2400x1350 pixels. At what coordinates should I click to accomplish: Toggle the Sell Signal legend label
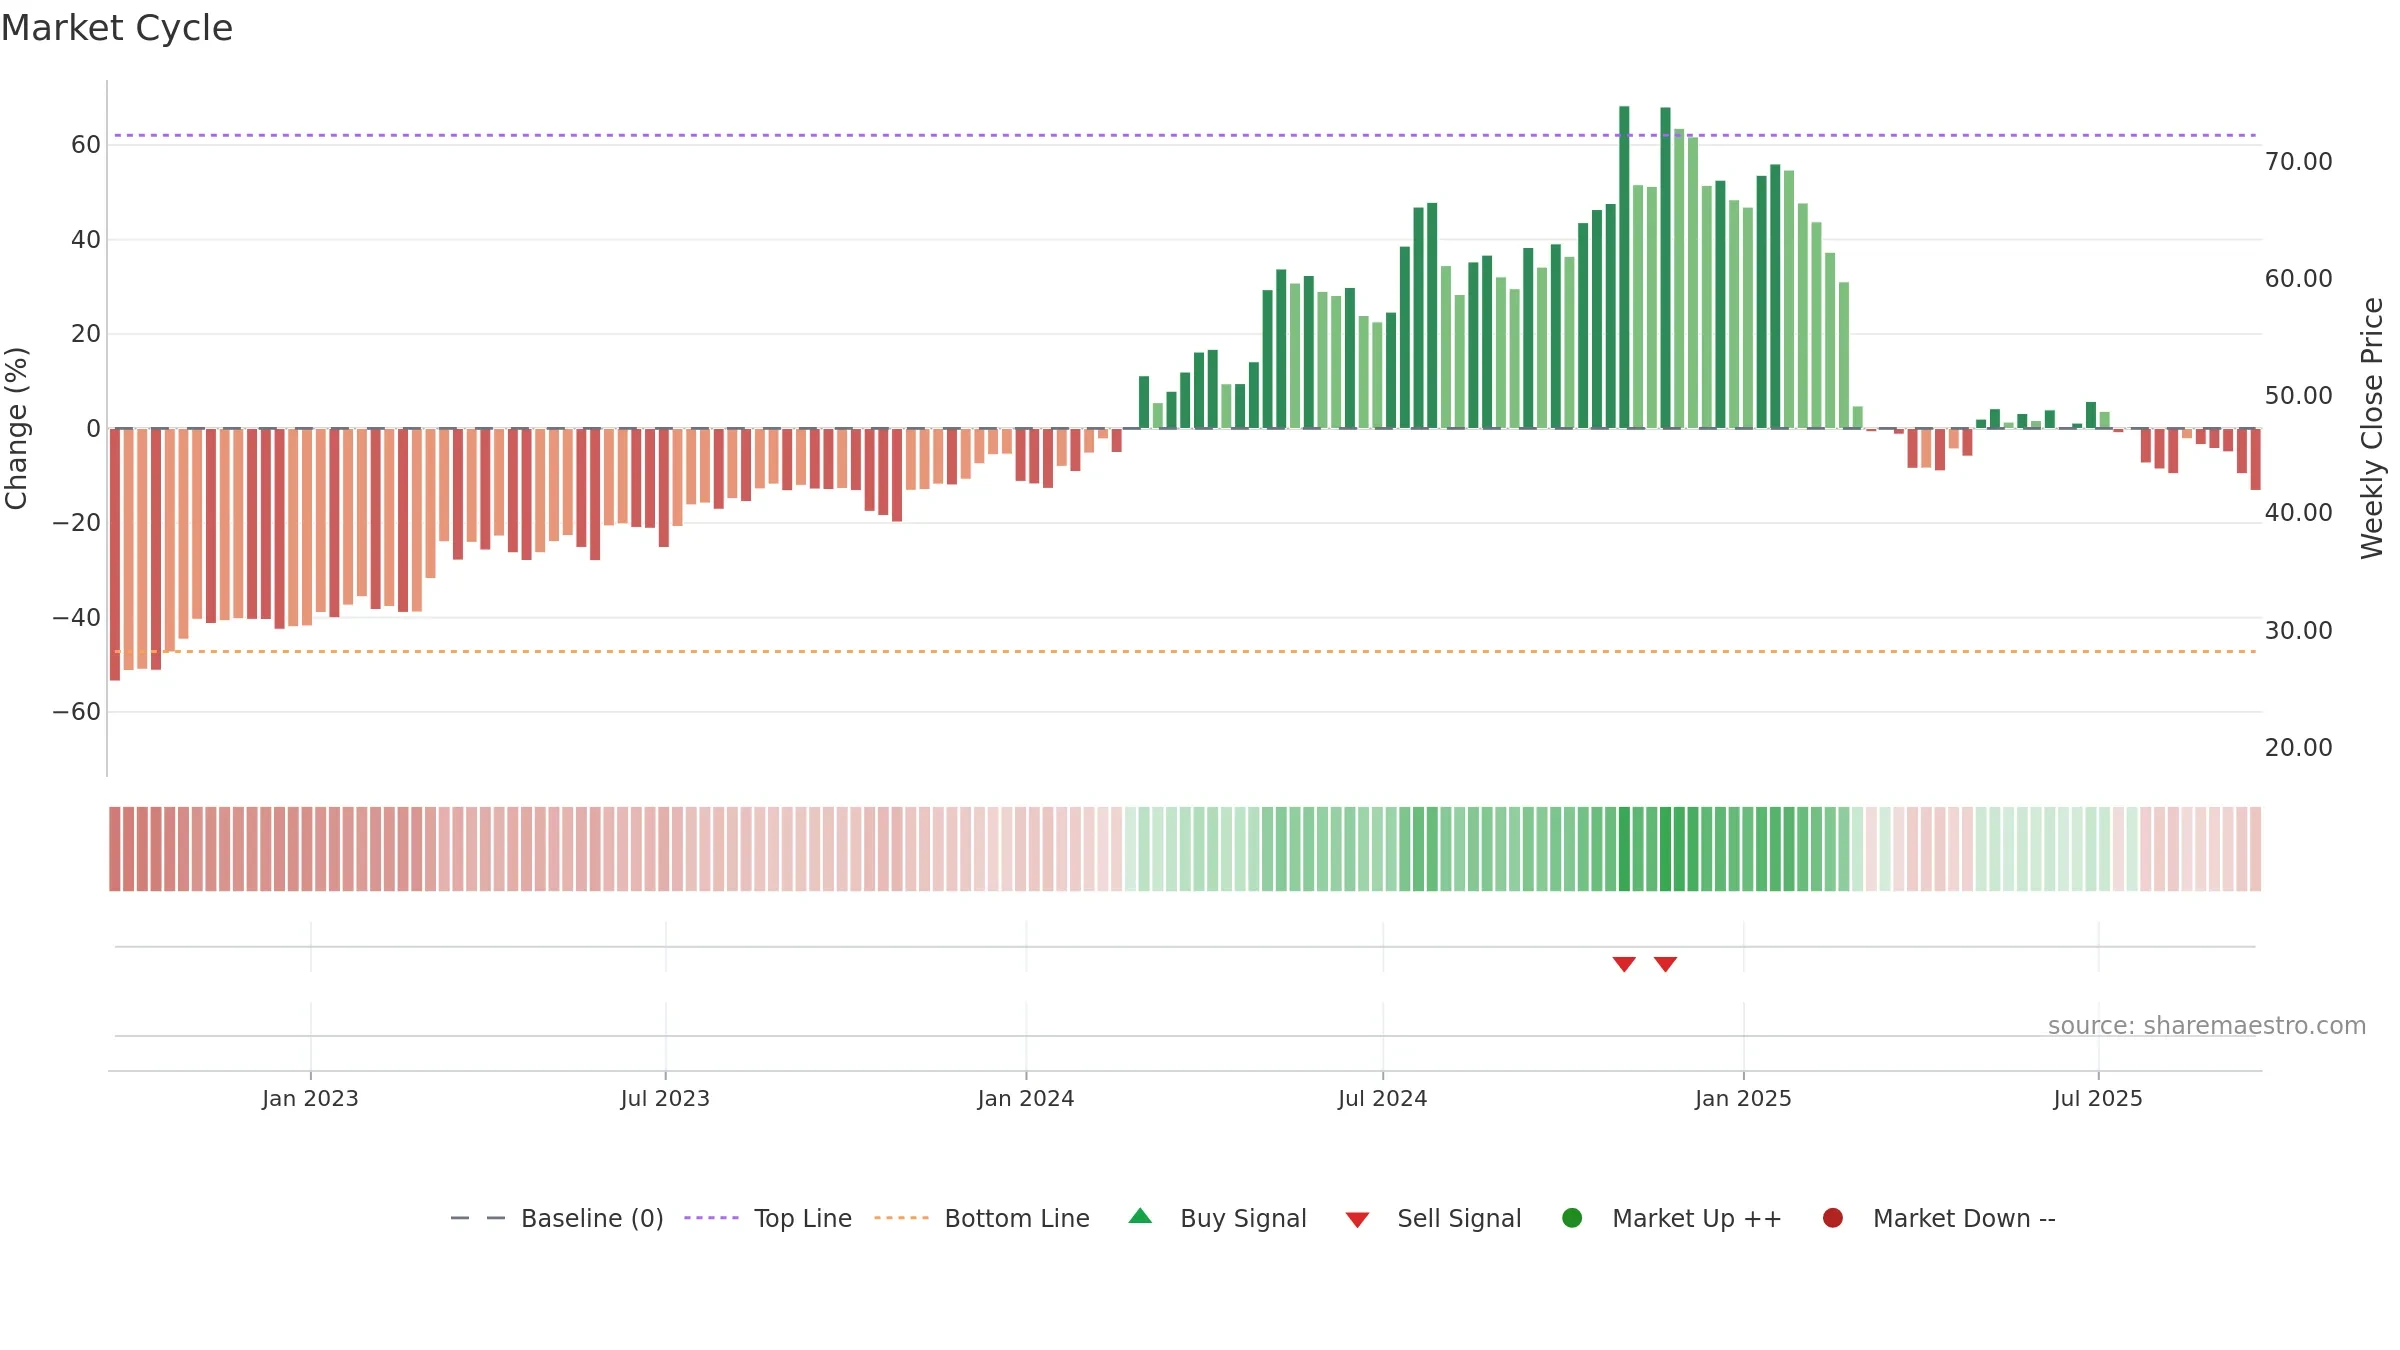point(1459,1218)
